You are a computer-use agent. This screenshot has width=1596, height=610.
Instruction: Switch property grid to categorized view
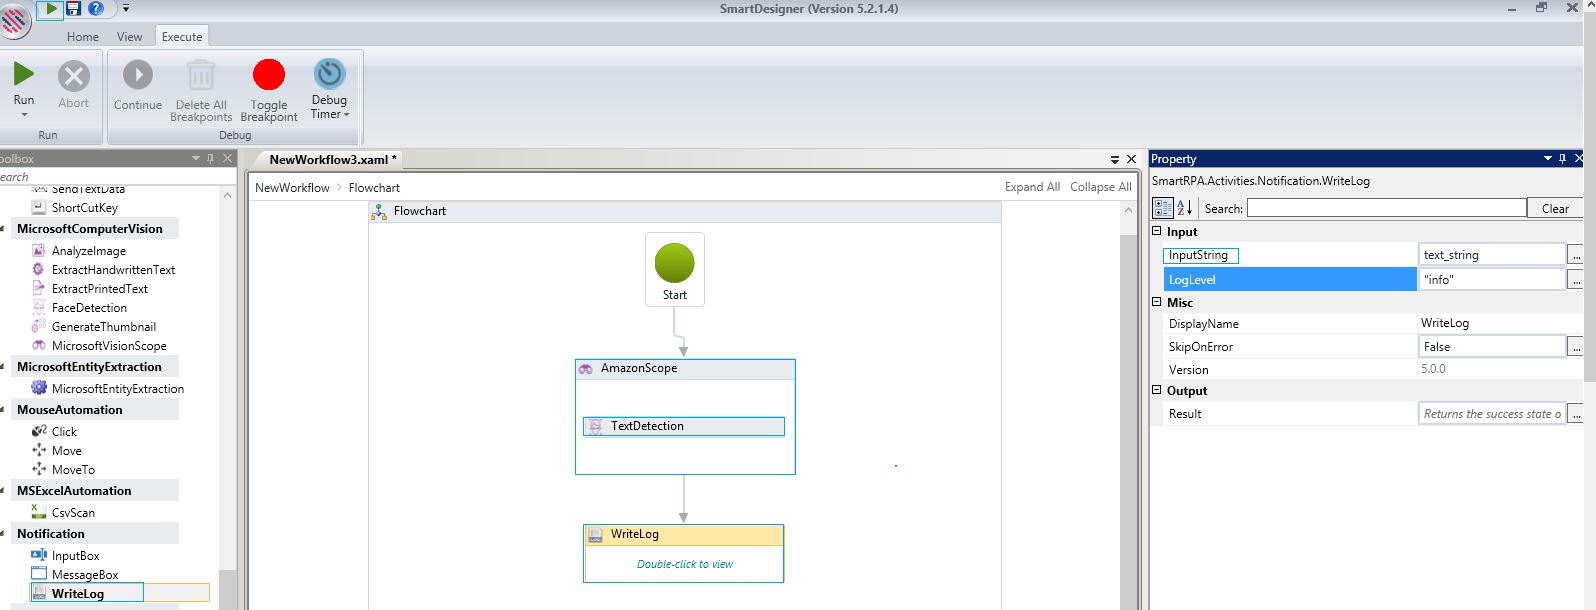point(1163,208)
